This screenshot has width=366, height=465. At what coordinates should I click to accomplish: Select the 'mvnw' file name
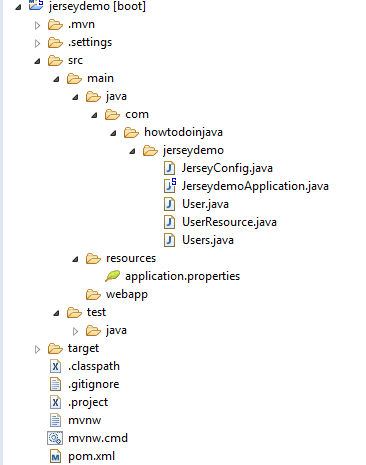(84, 421)
